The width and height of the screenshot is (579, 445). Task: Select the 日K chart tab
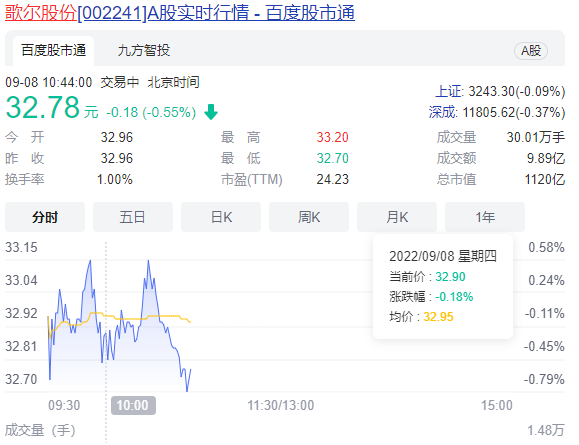pos(221,217)
